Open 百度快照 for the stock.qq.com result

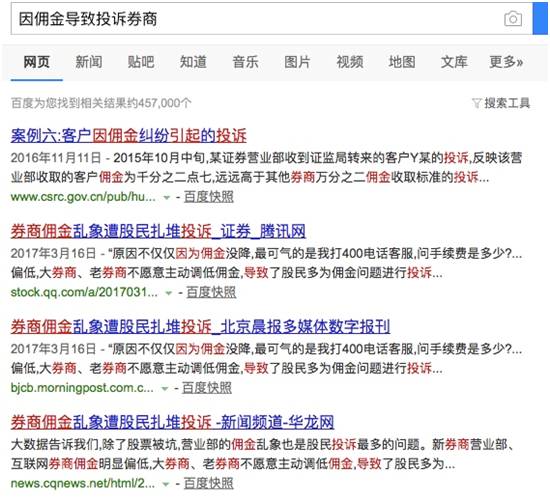coord(211,293)
